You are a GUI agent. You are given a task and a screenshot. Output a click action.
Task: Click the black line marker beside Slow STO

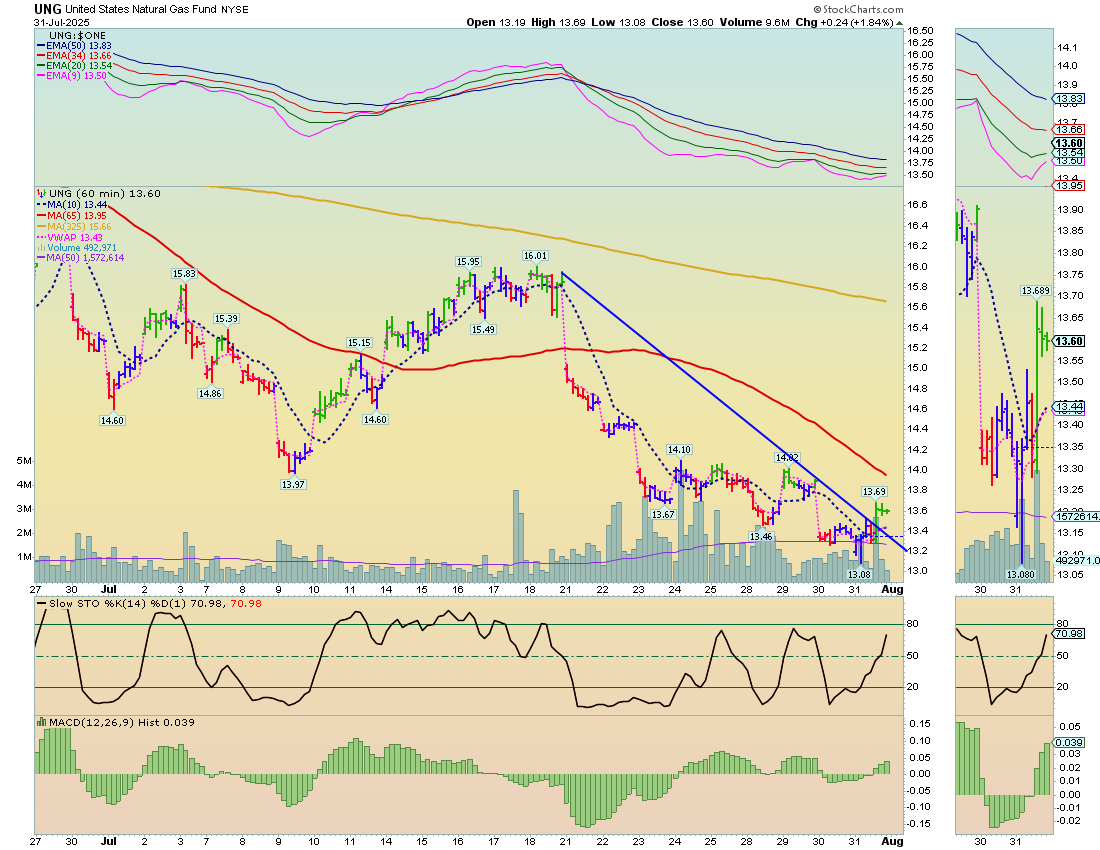click(x=43, y=603)
